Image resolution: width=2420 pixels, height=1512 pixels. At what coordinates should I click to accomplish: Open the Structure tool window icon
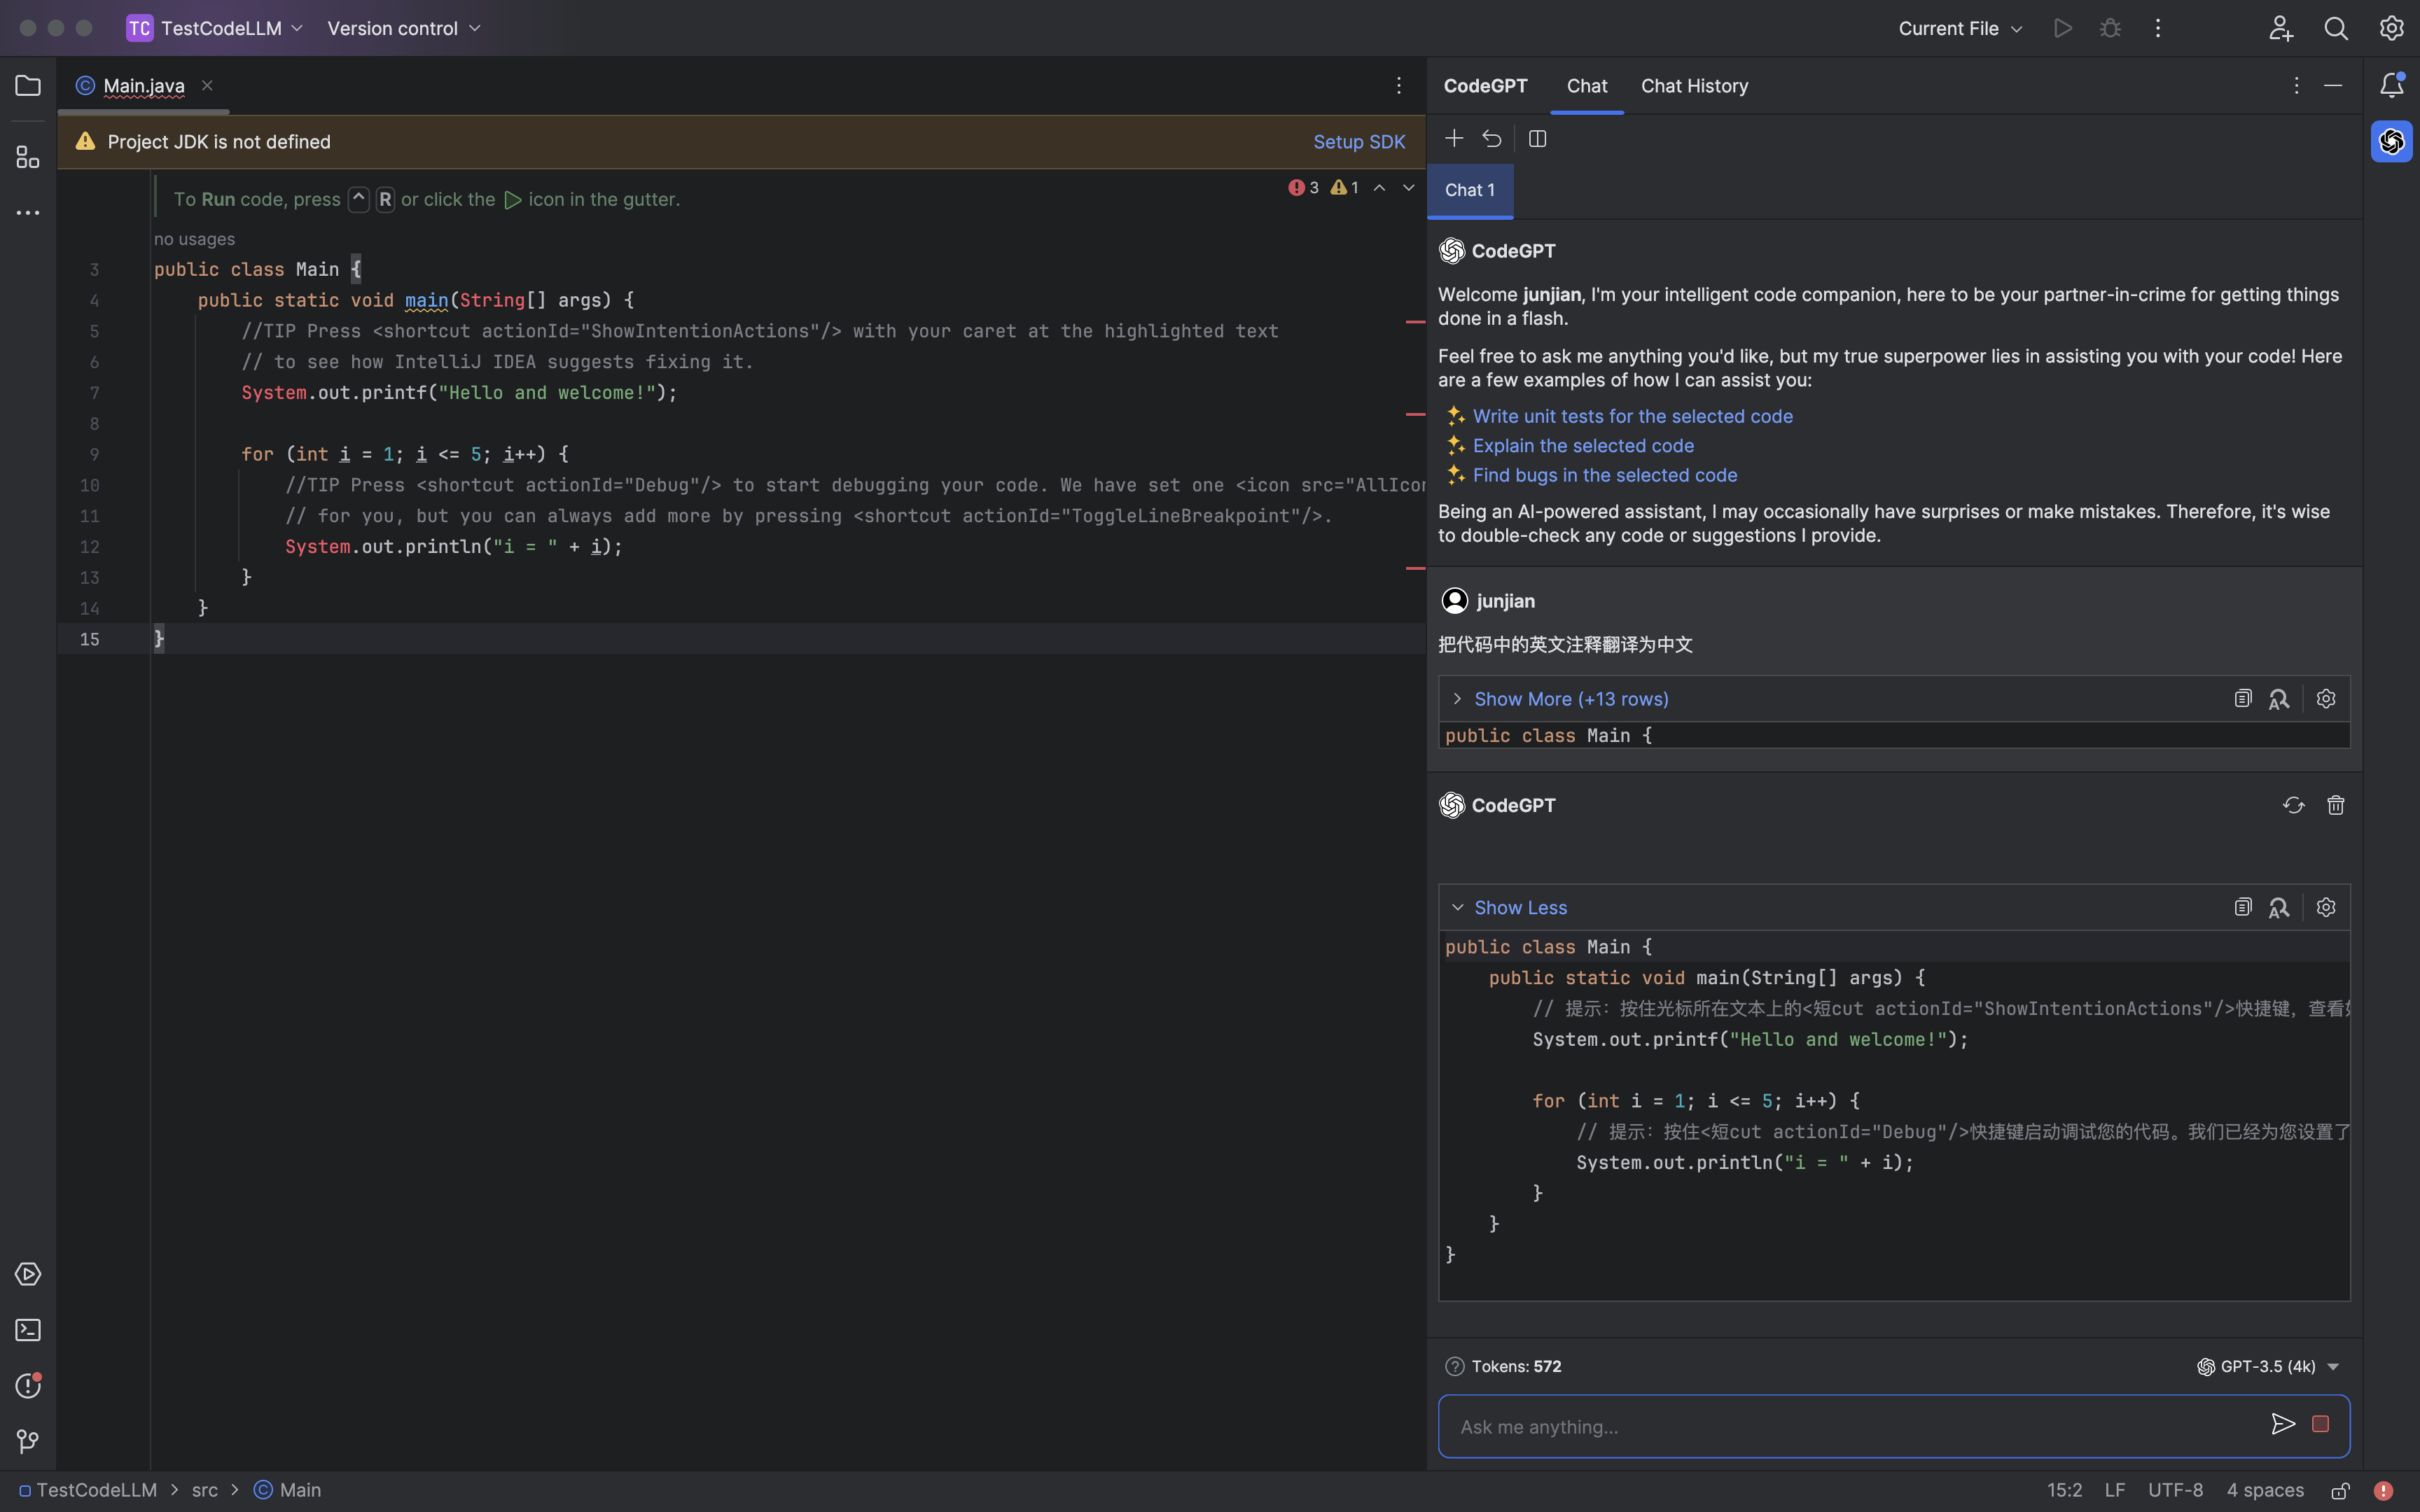point(28,157)
